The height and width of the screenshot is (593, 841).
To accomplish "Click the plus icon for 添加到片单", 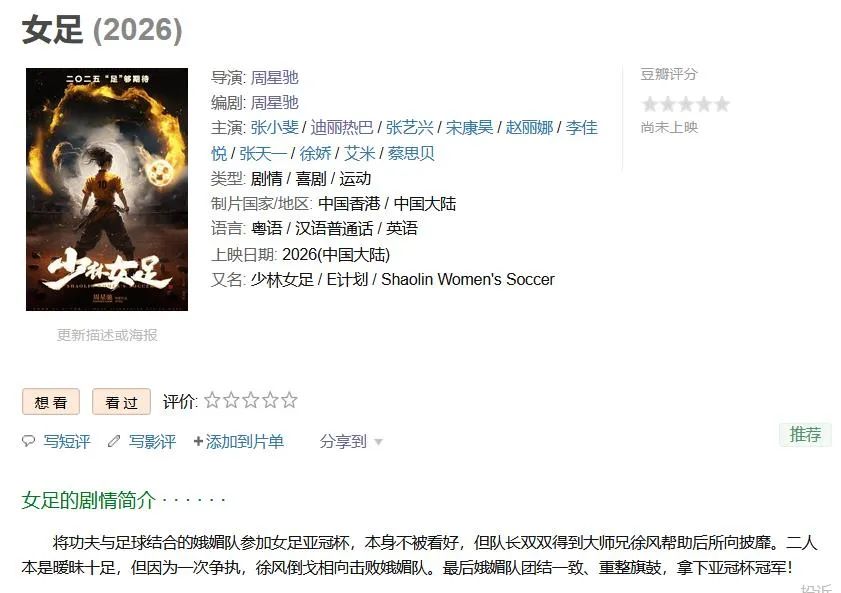I will [198, 441].
